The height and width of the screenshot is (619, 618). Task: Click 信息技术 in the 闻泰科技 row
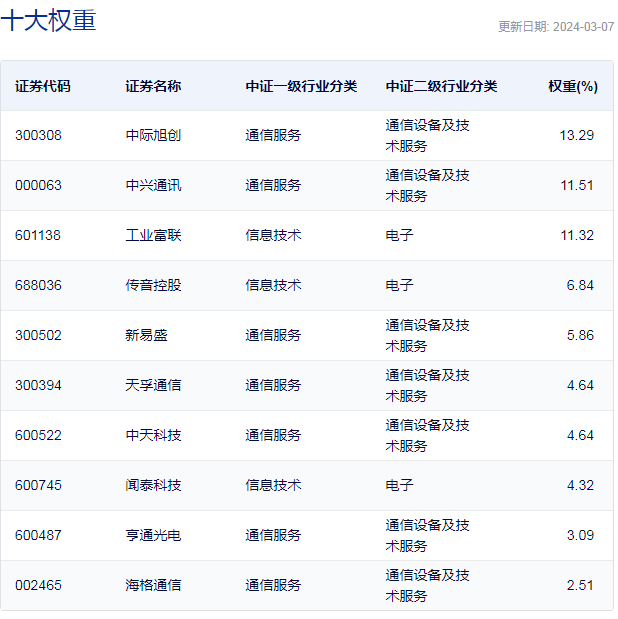tap(273, 485)
